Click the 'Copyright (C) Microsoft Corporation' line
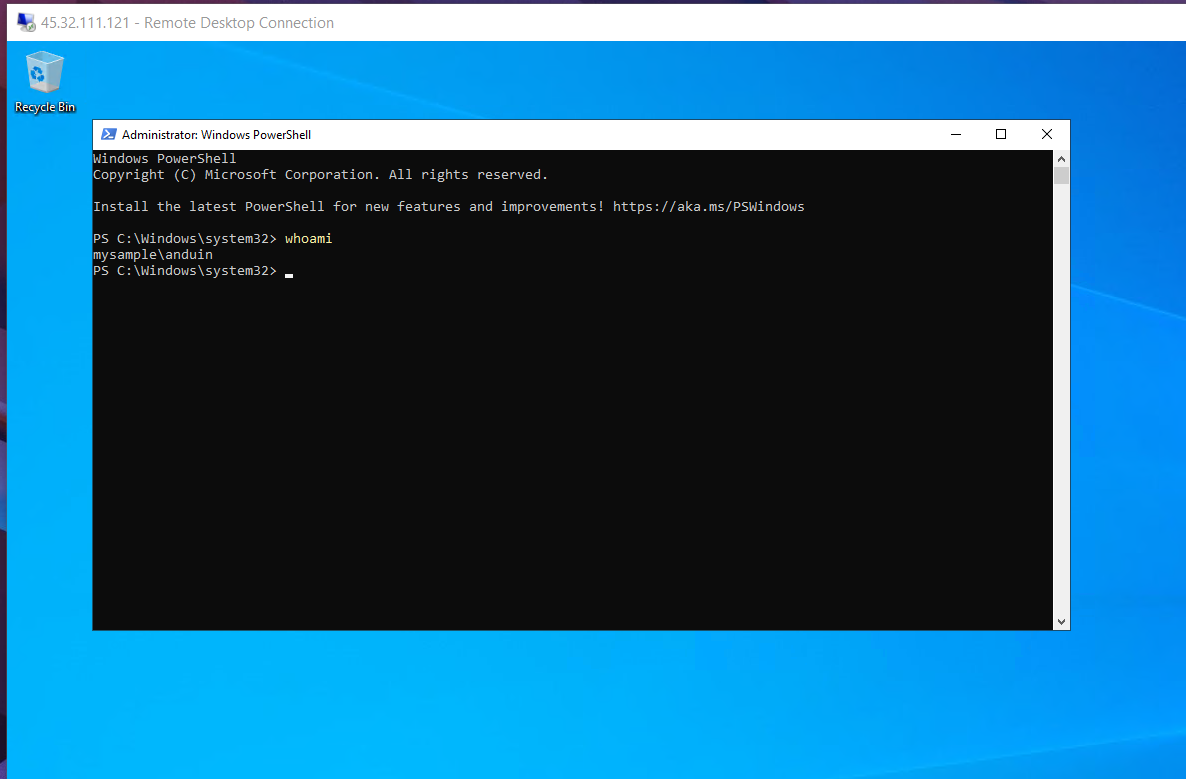The height and width of the screenshot is (779, 1186). (x=320, y=175)
